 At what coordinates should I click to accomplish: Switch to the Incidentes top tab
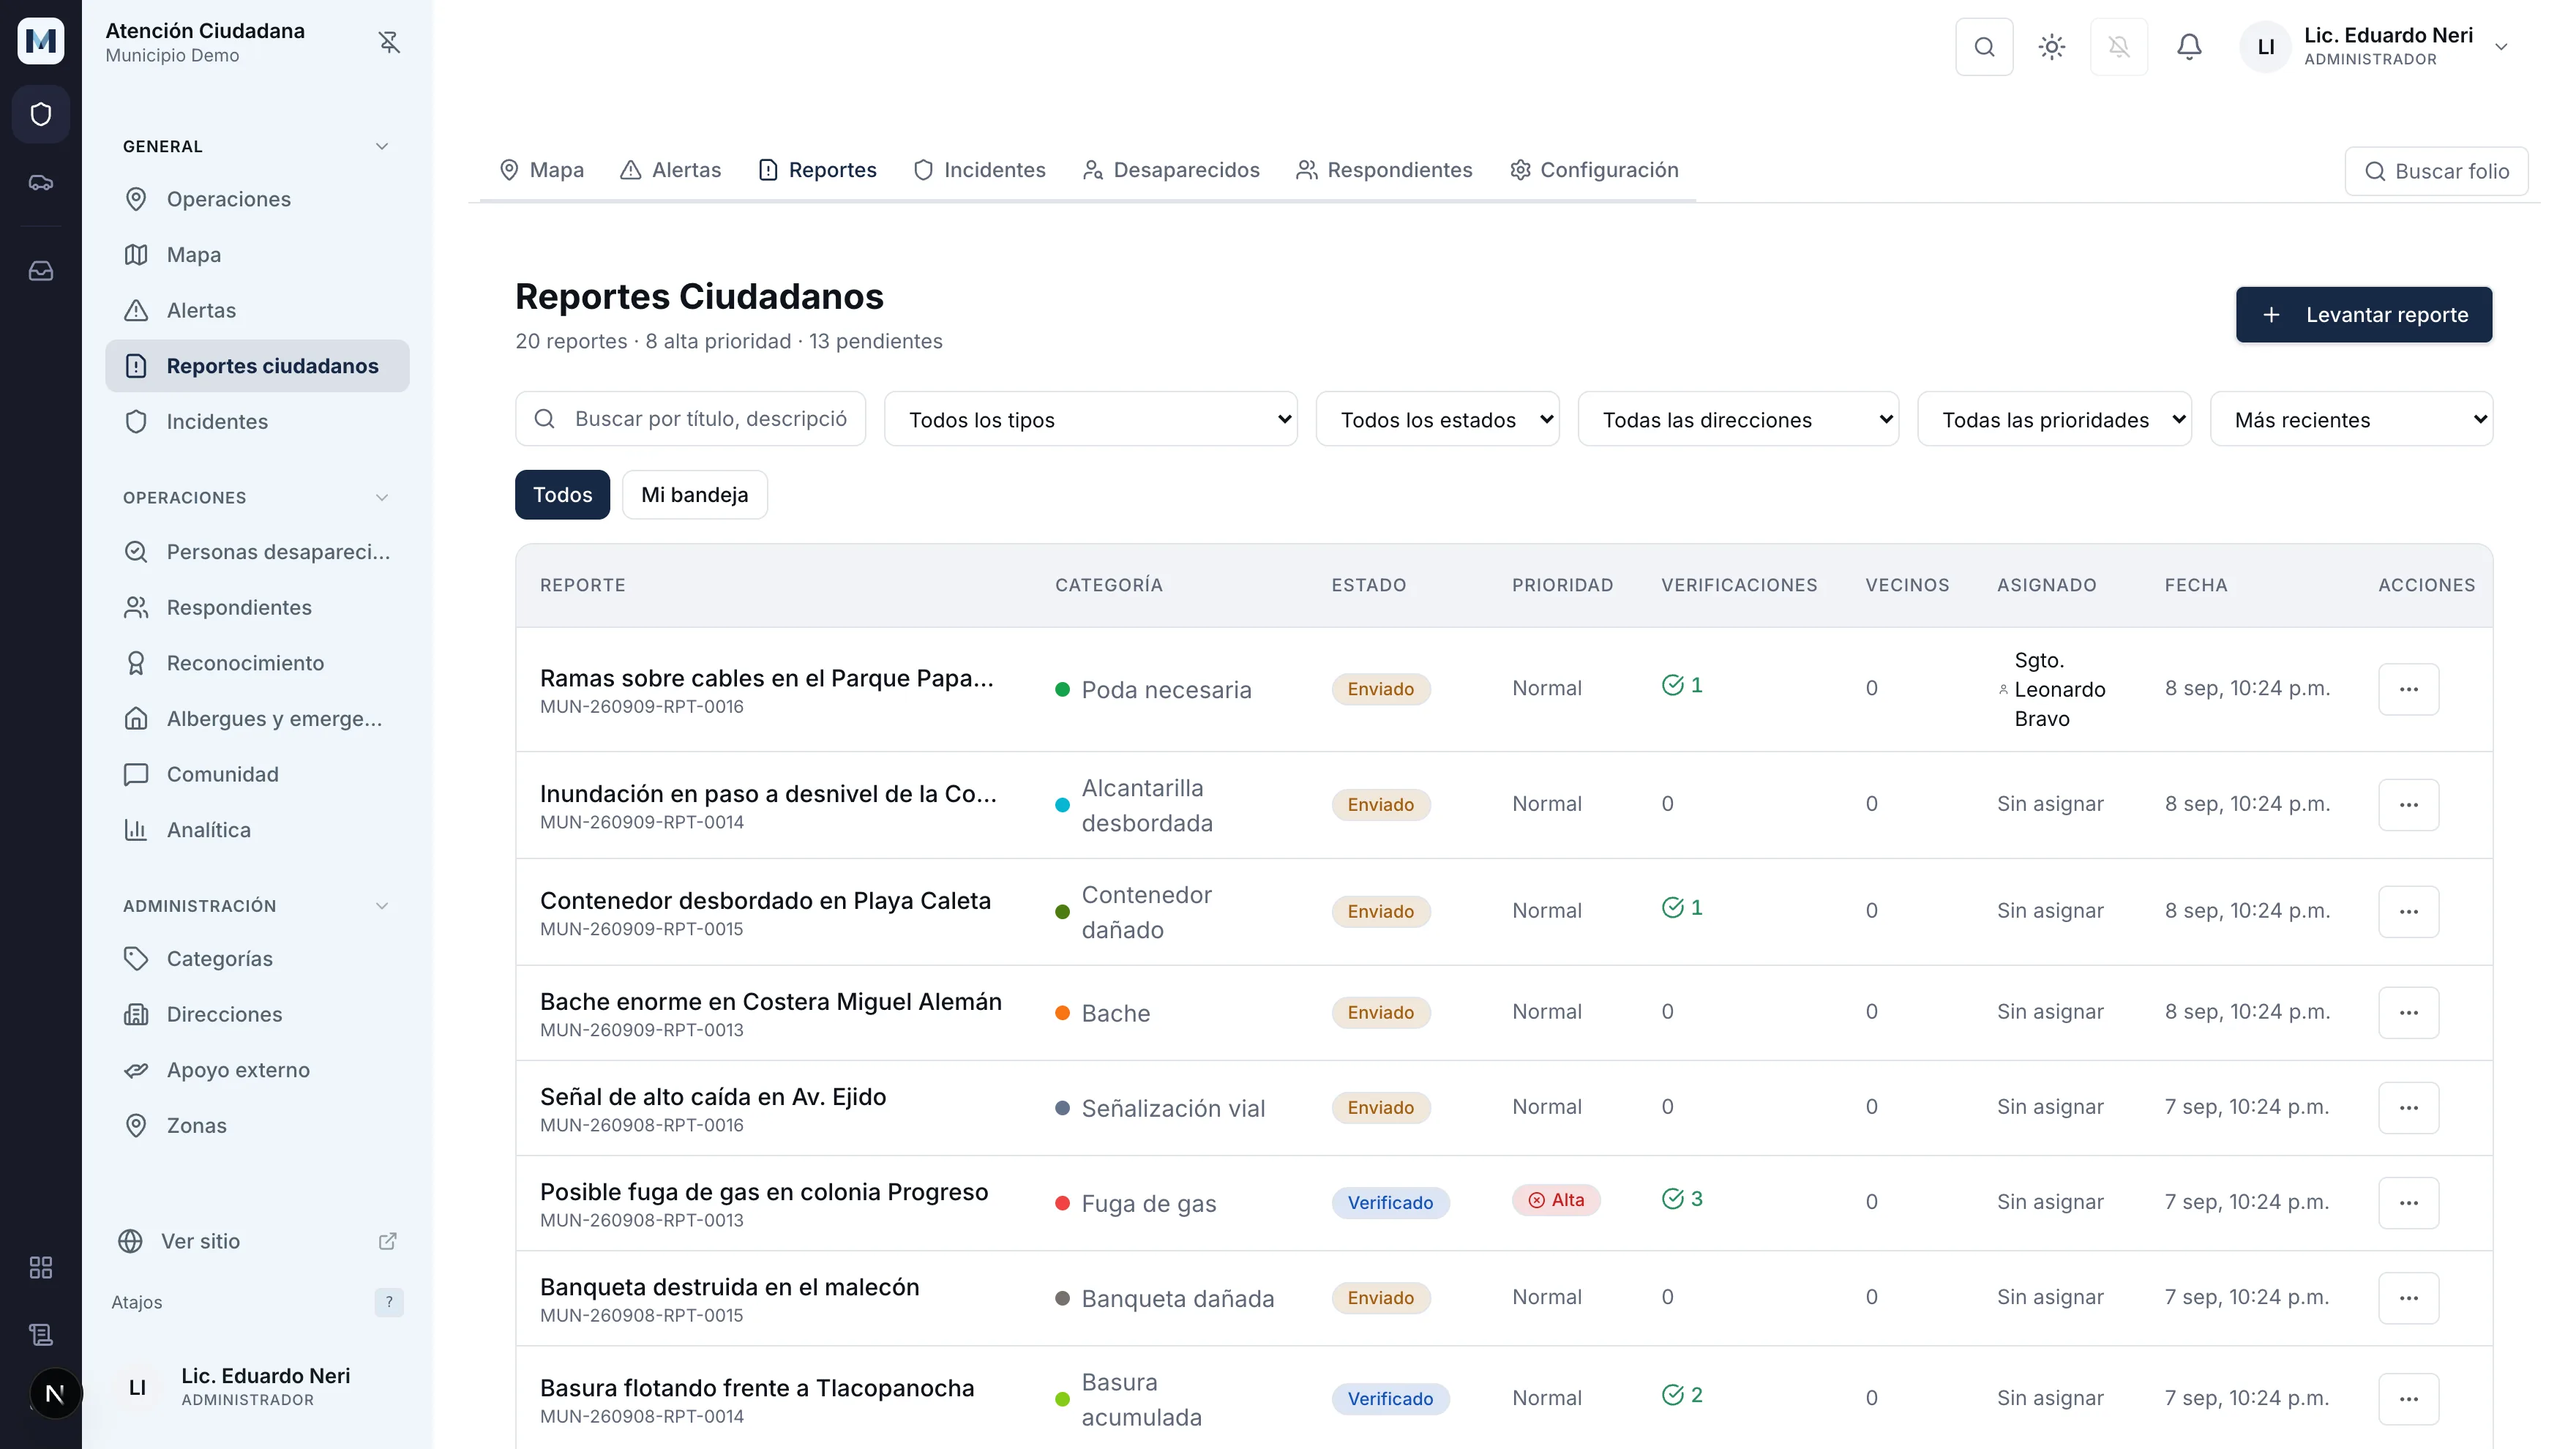[980, 170]
